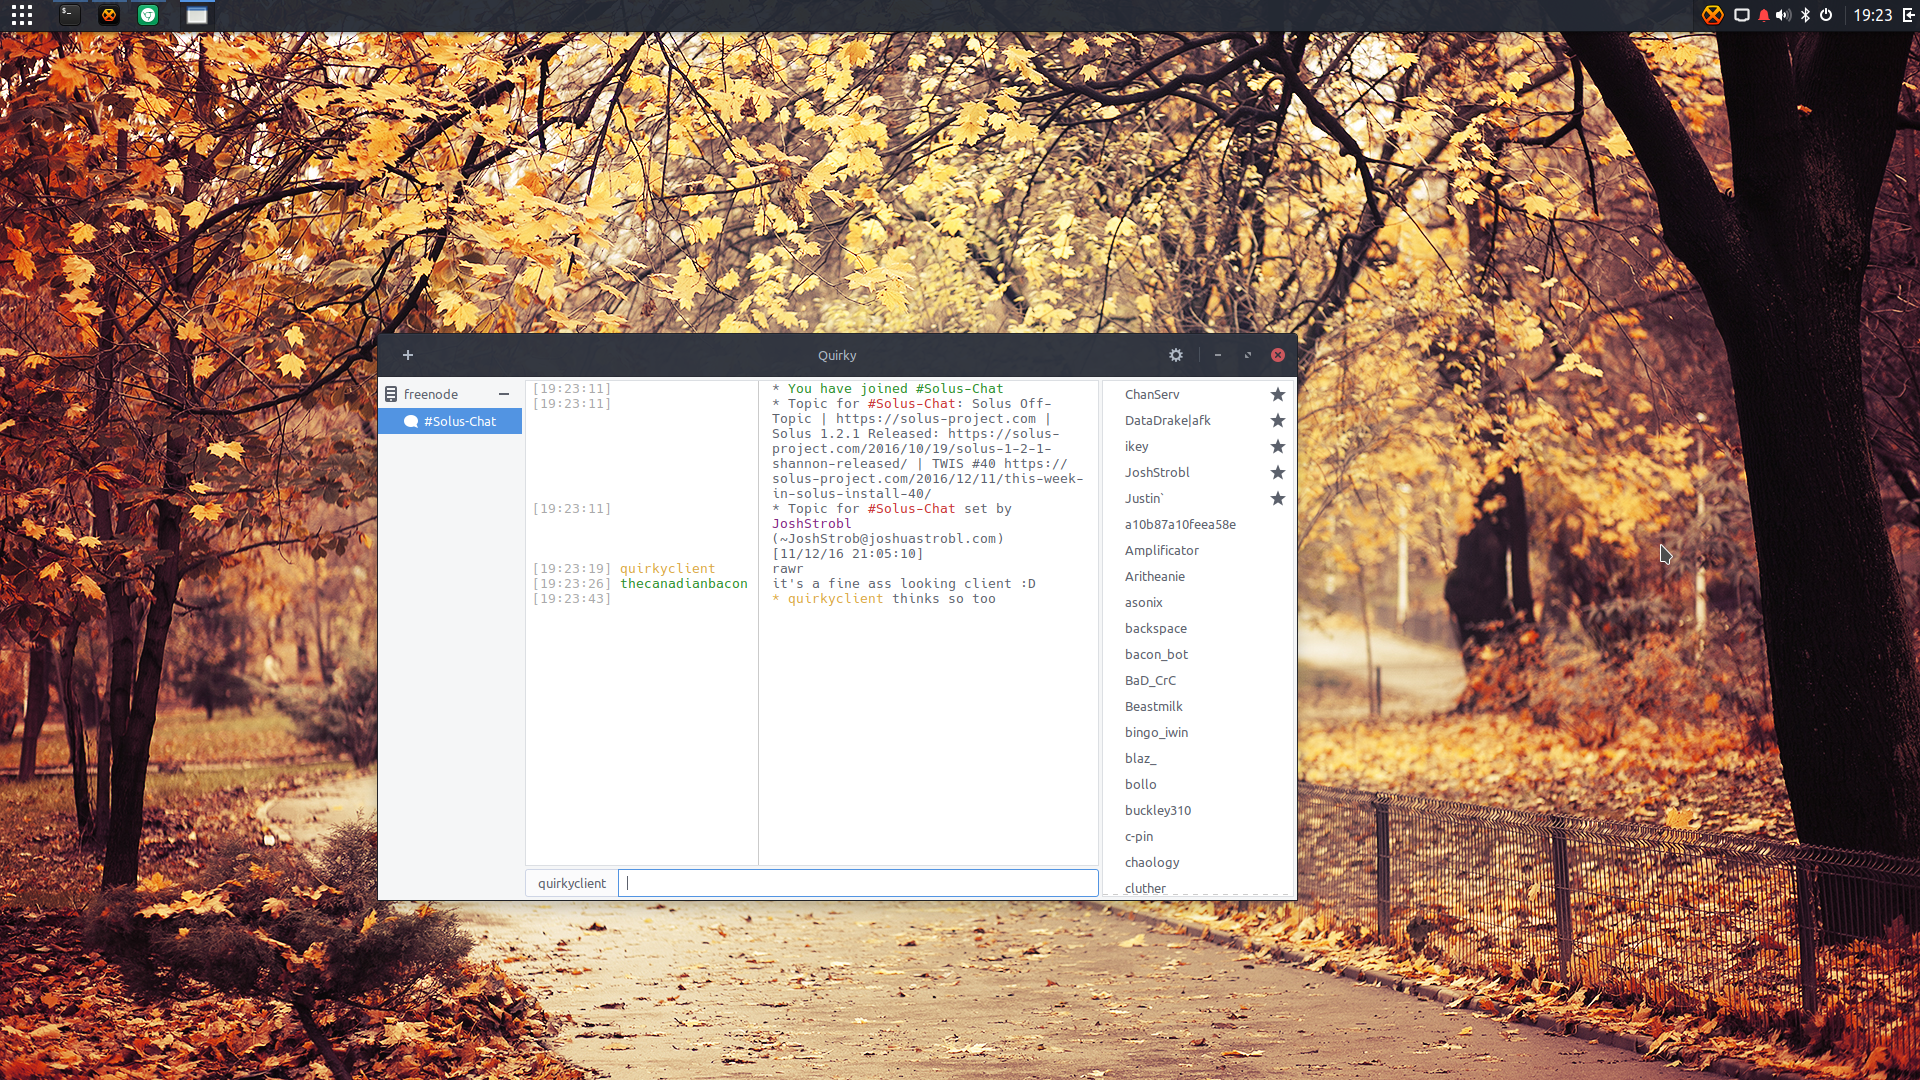This screenshot has height=1080, width=1920.
Task: Open the Bluetooth tray menu
Action: pyautogui.click(x=1805, y=15)
